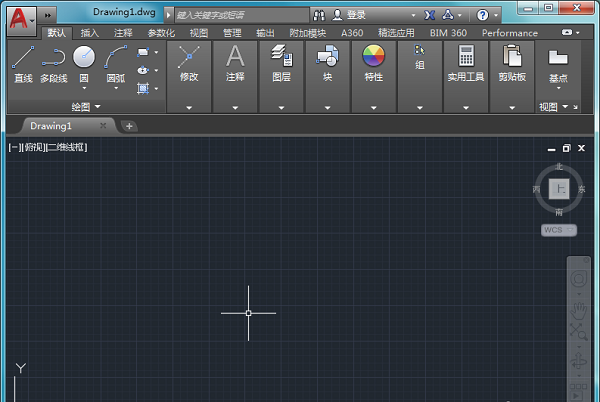Switch to the A360 ribbon tab
Screen dimensions: 600x402
(352, 33)
